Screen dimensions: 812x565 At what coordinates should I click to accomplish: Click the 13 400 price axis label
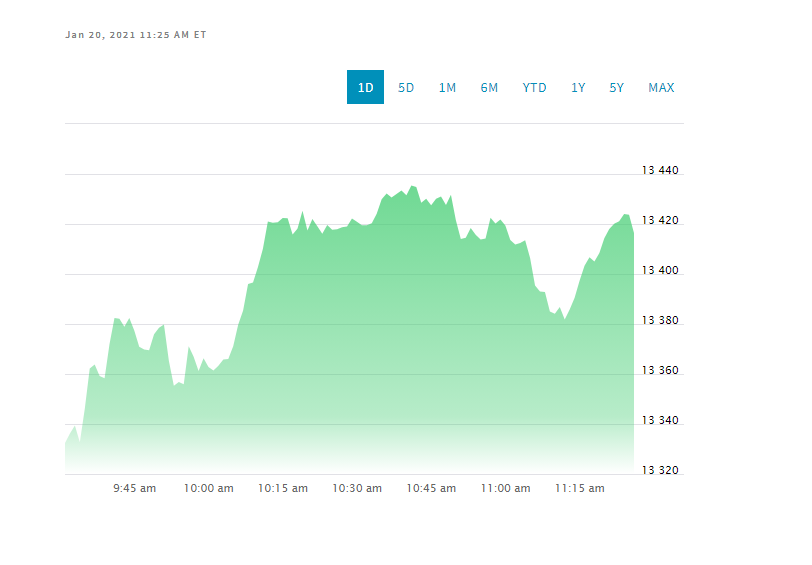(660, 270)
